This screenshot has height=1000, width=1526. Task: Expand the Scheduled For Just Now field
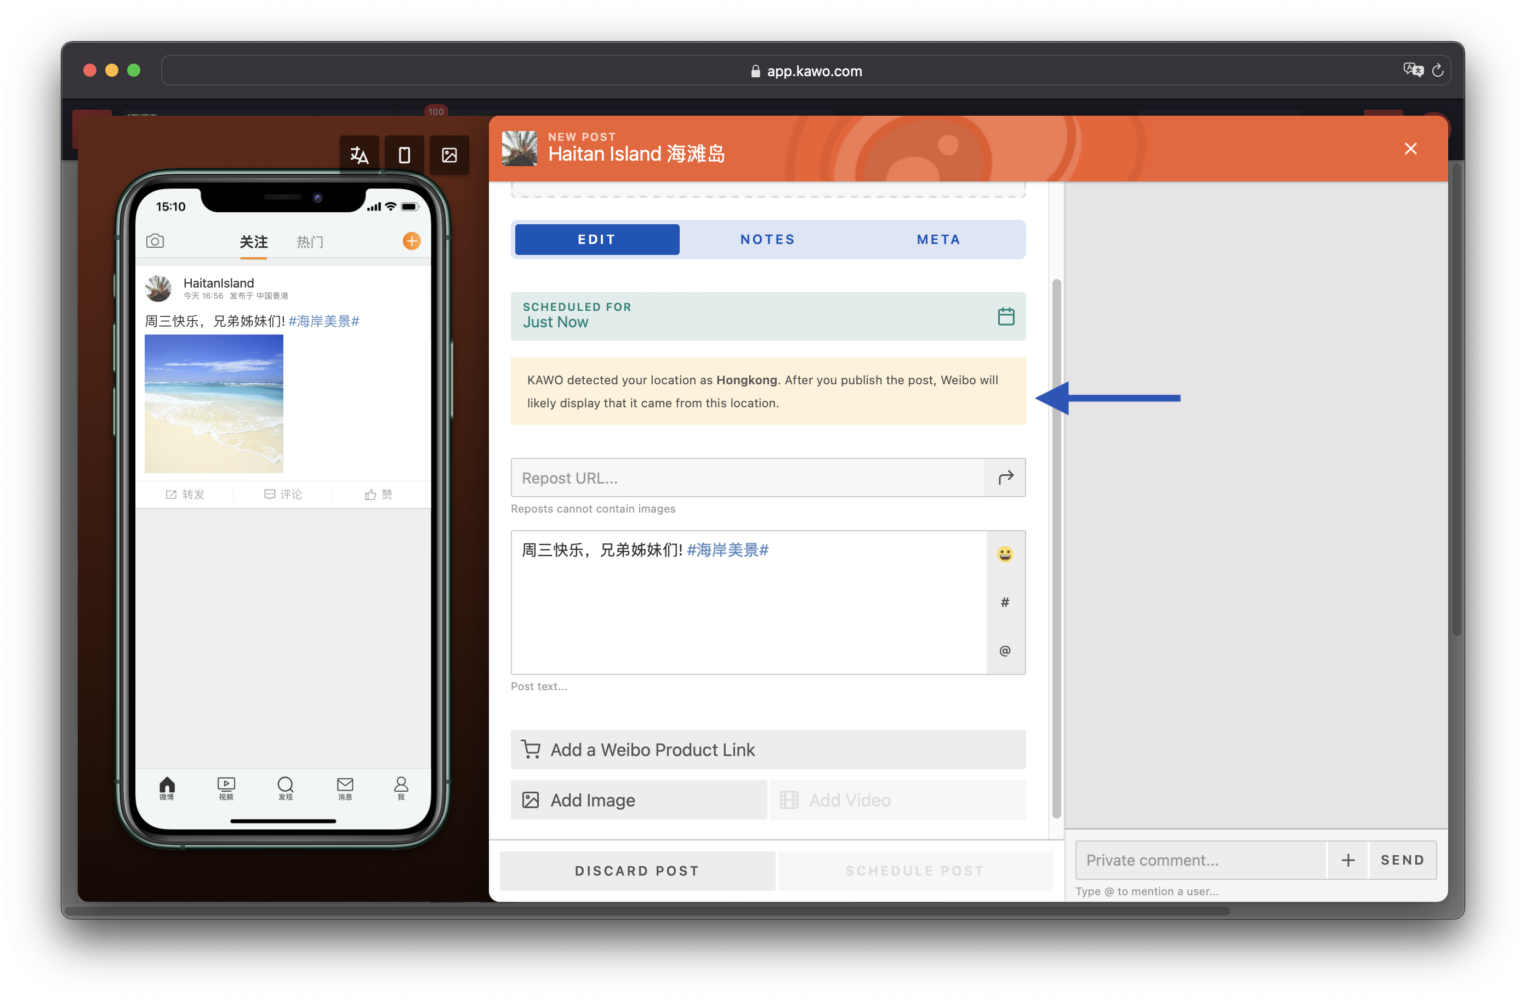[x=750, y=316]
